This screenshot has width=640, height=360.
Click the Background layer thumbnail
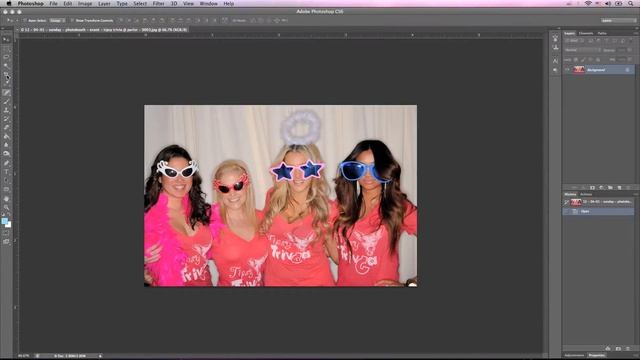[x=579, y=70]
